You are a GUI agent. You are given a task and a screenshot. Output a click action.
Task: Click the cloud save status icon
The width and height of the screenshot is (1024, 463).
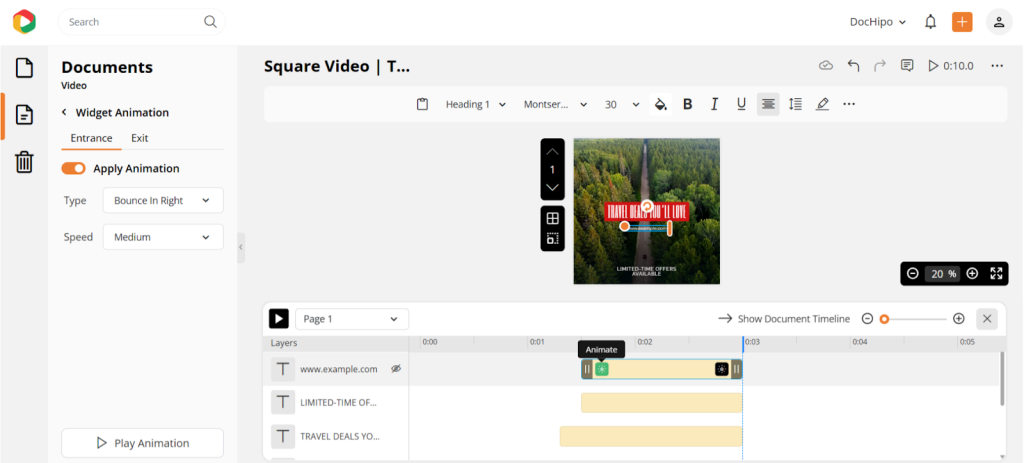click(x=826, y=65)
